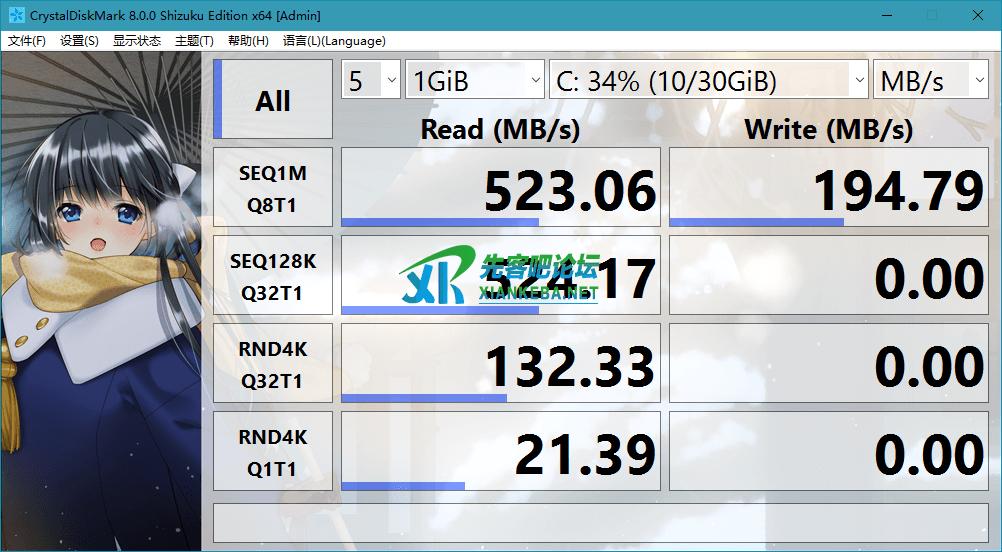
Task: Click the empty comment field at bottom
Action: [x=600, y=523]
